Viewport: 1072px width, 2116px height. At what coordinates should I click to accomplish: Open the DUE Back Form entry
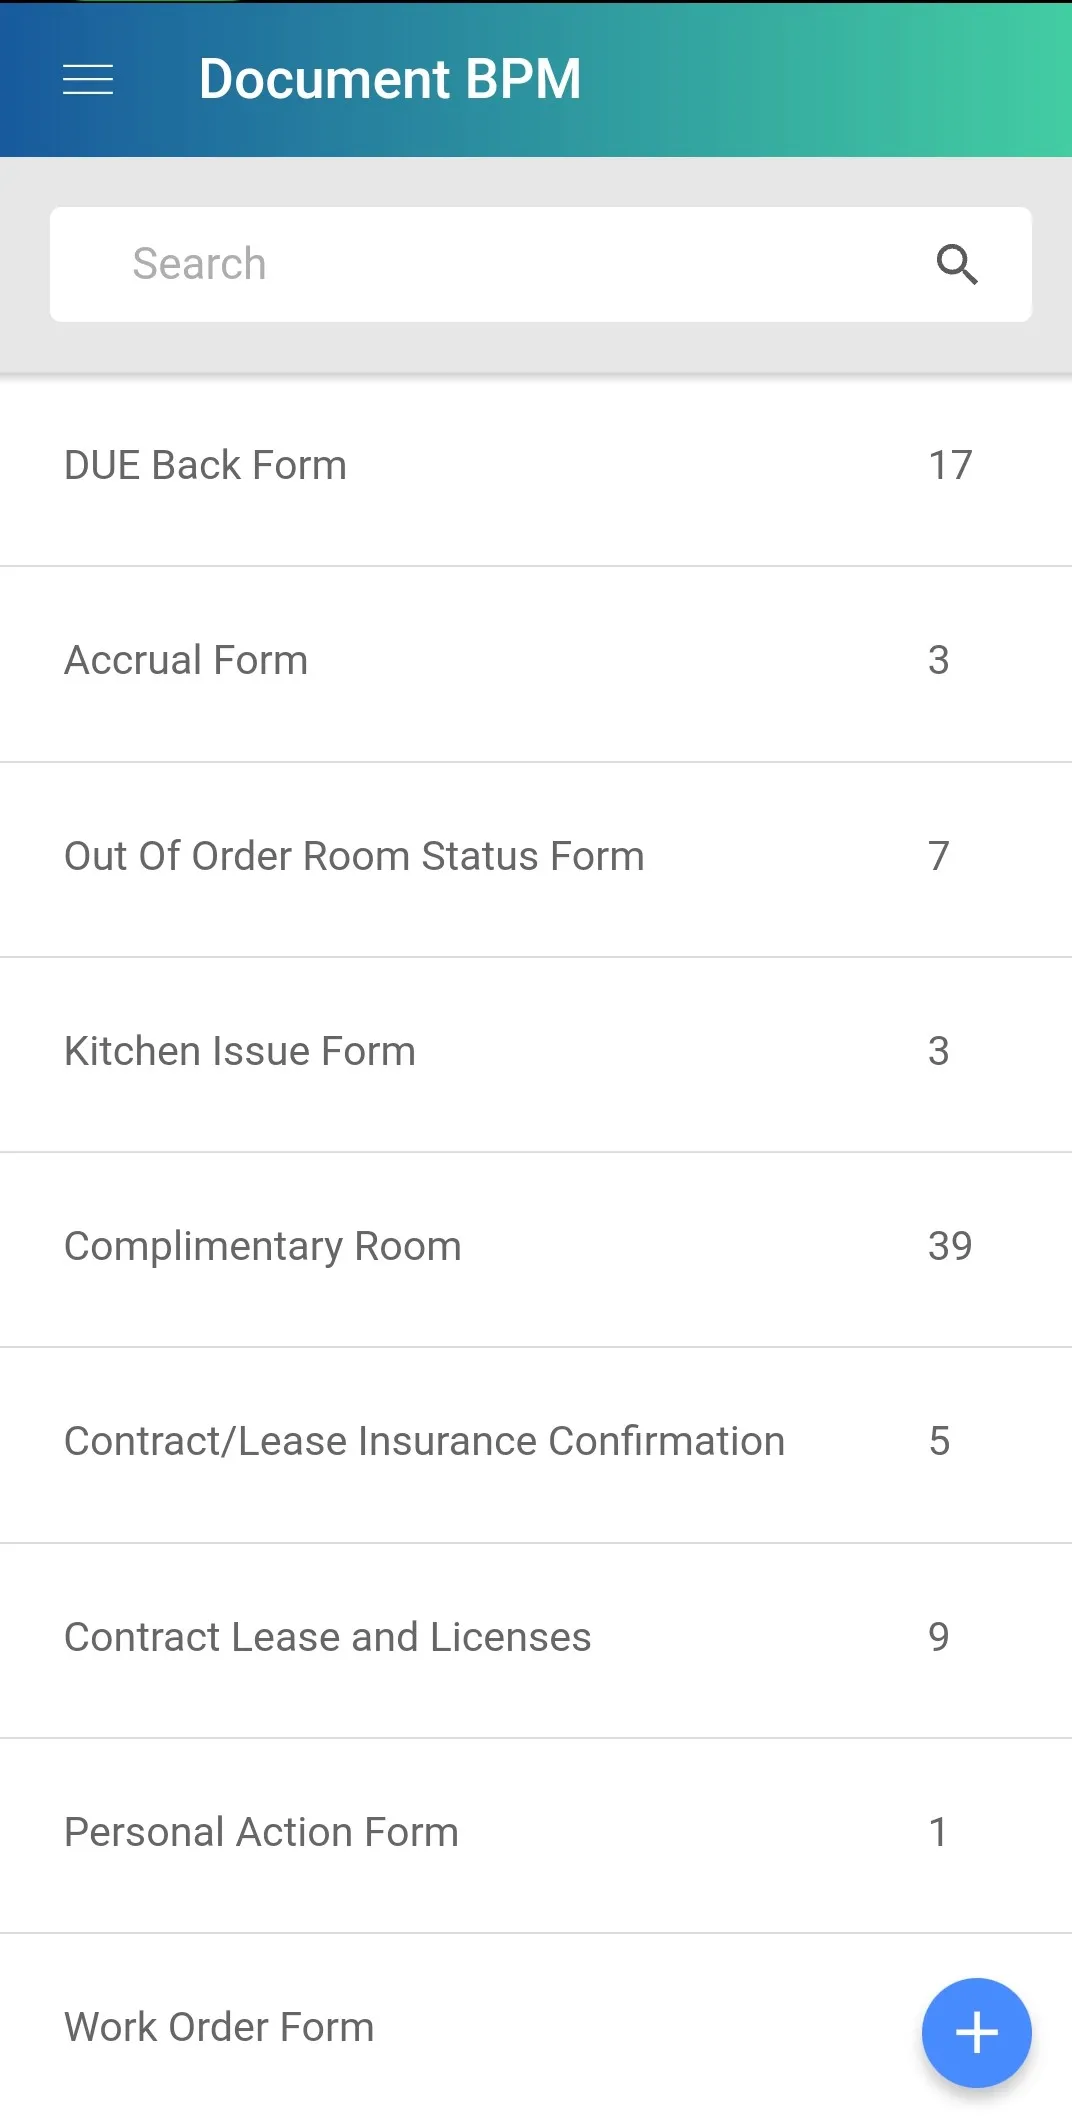pos(536,467)
